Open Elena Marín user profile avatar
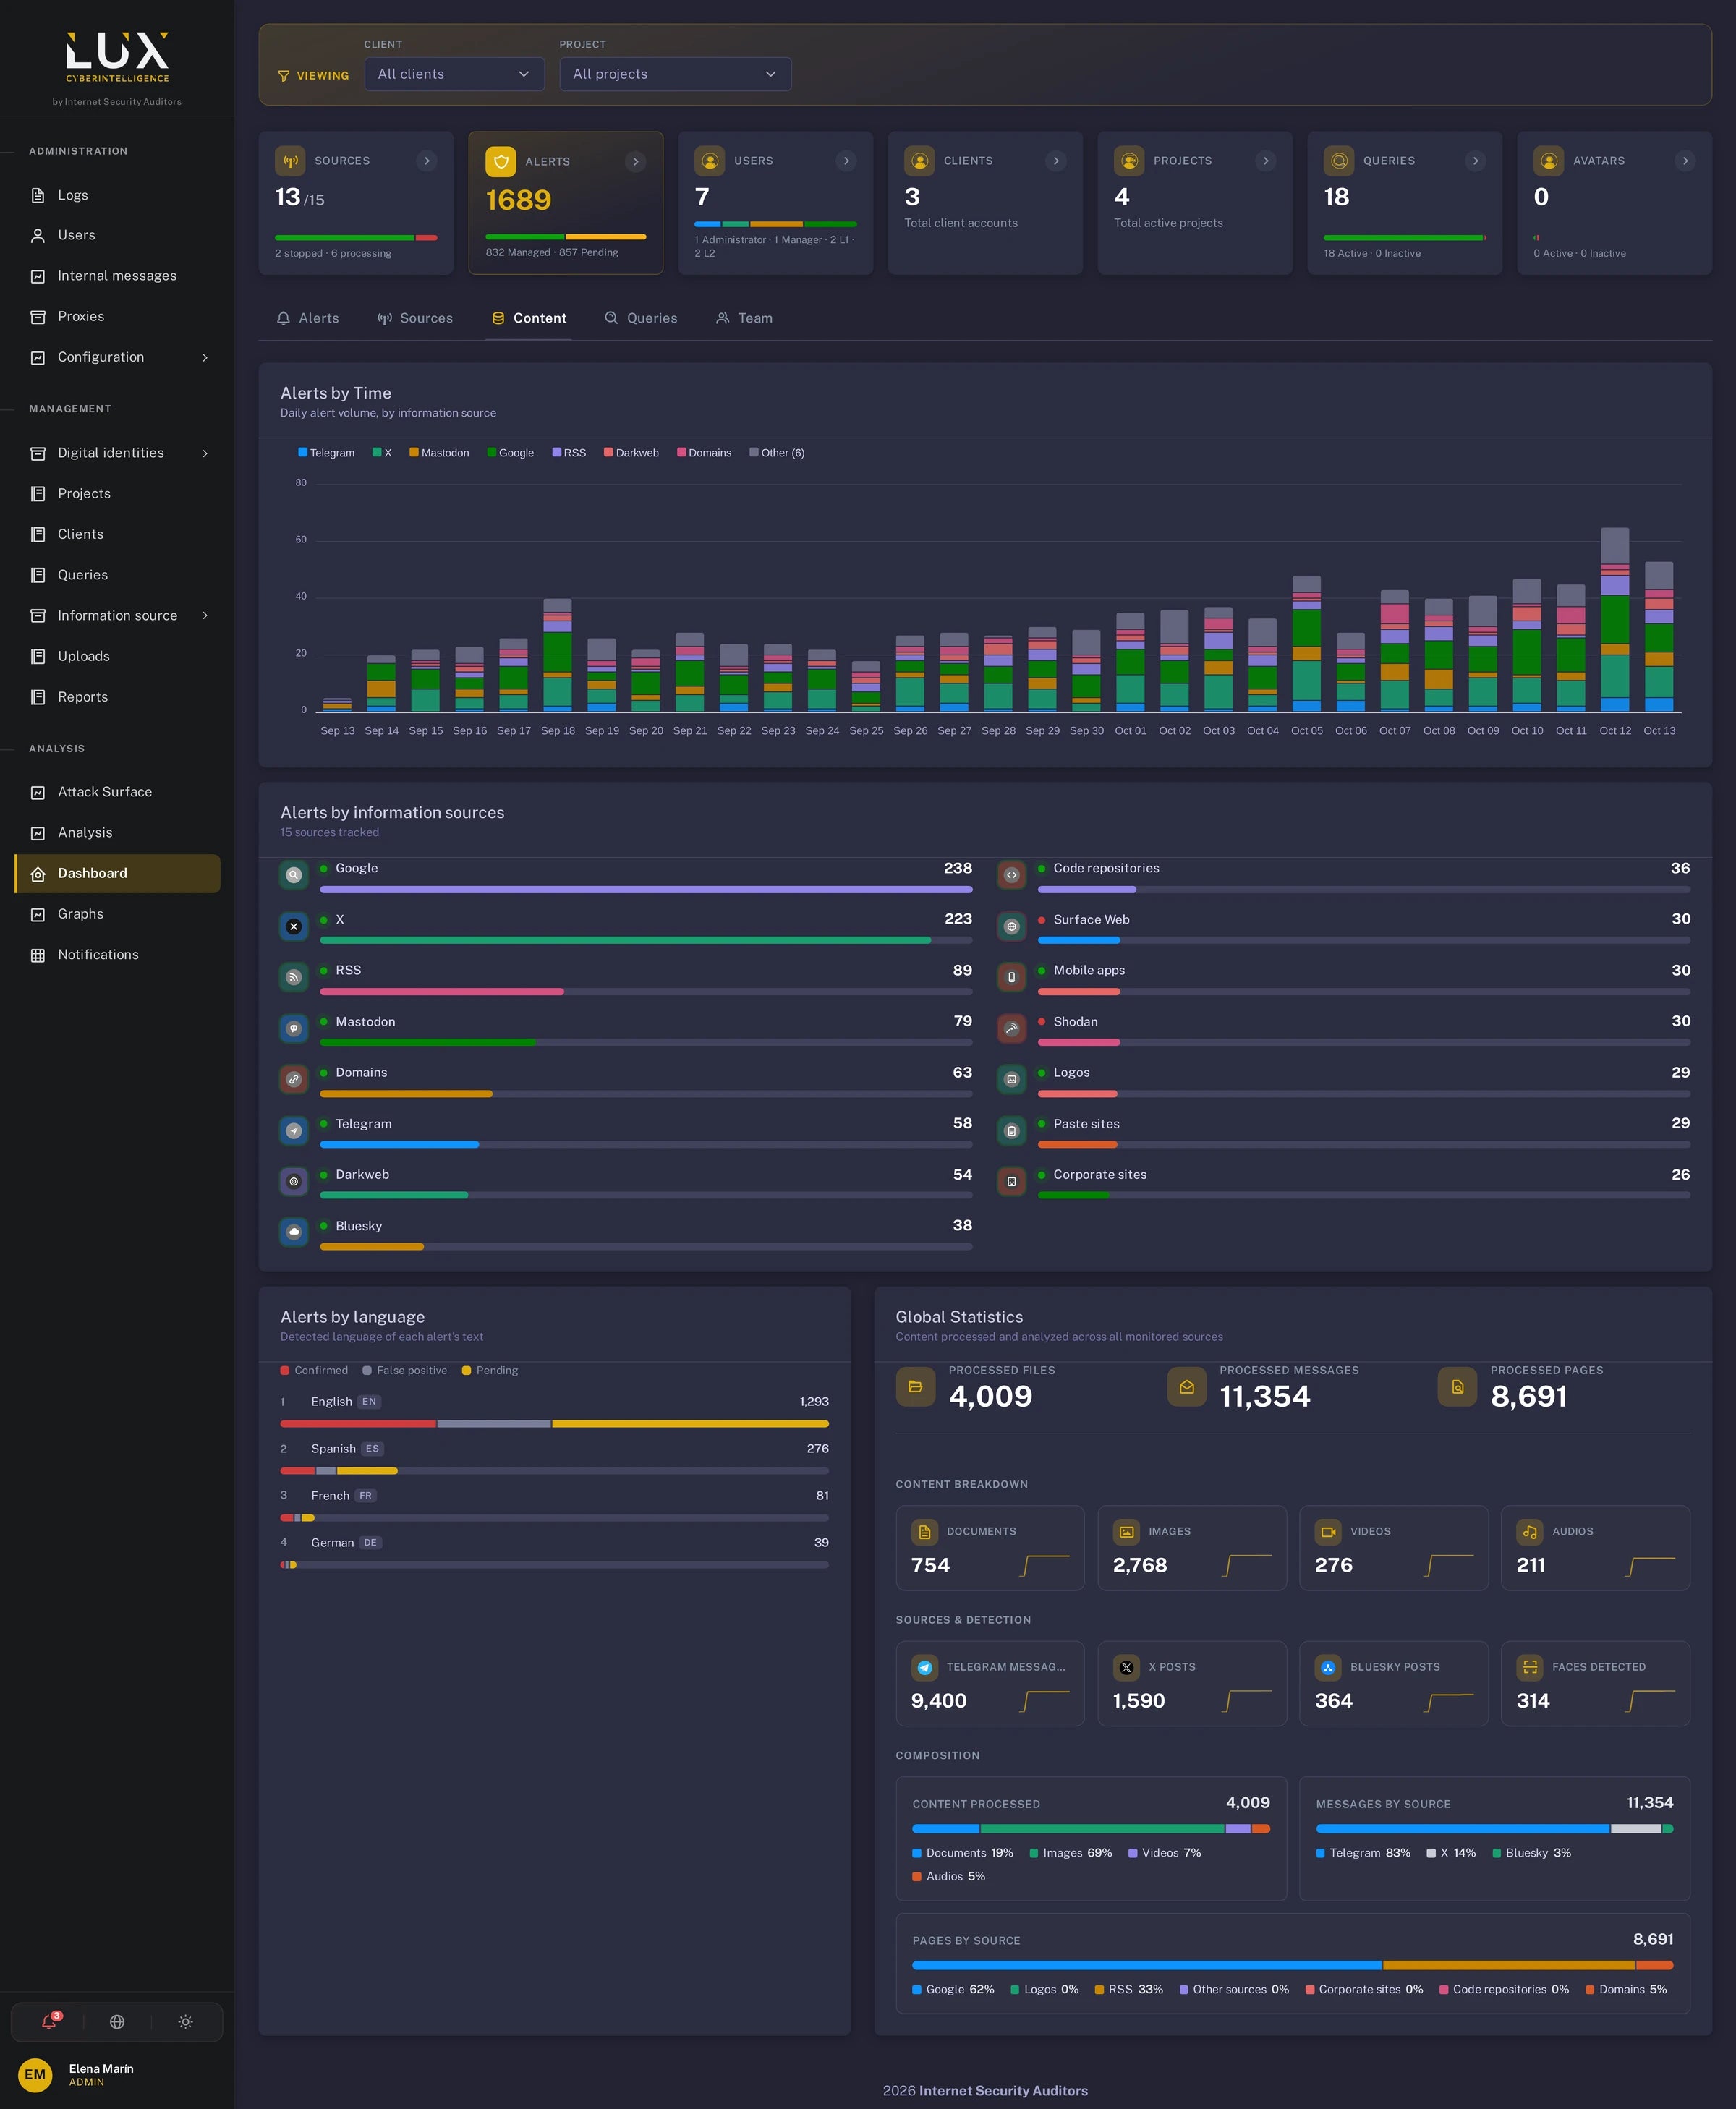1736x2109 pixels. (35, 2075)
